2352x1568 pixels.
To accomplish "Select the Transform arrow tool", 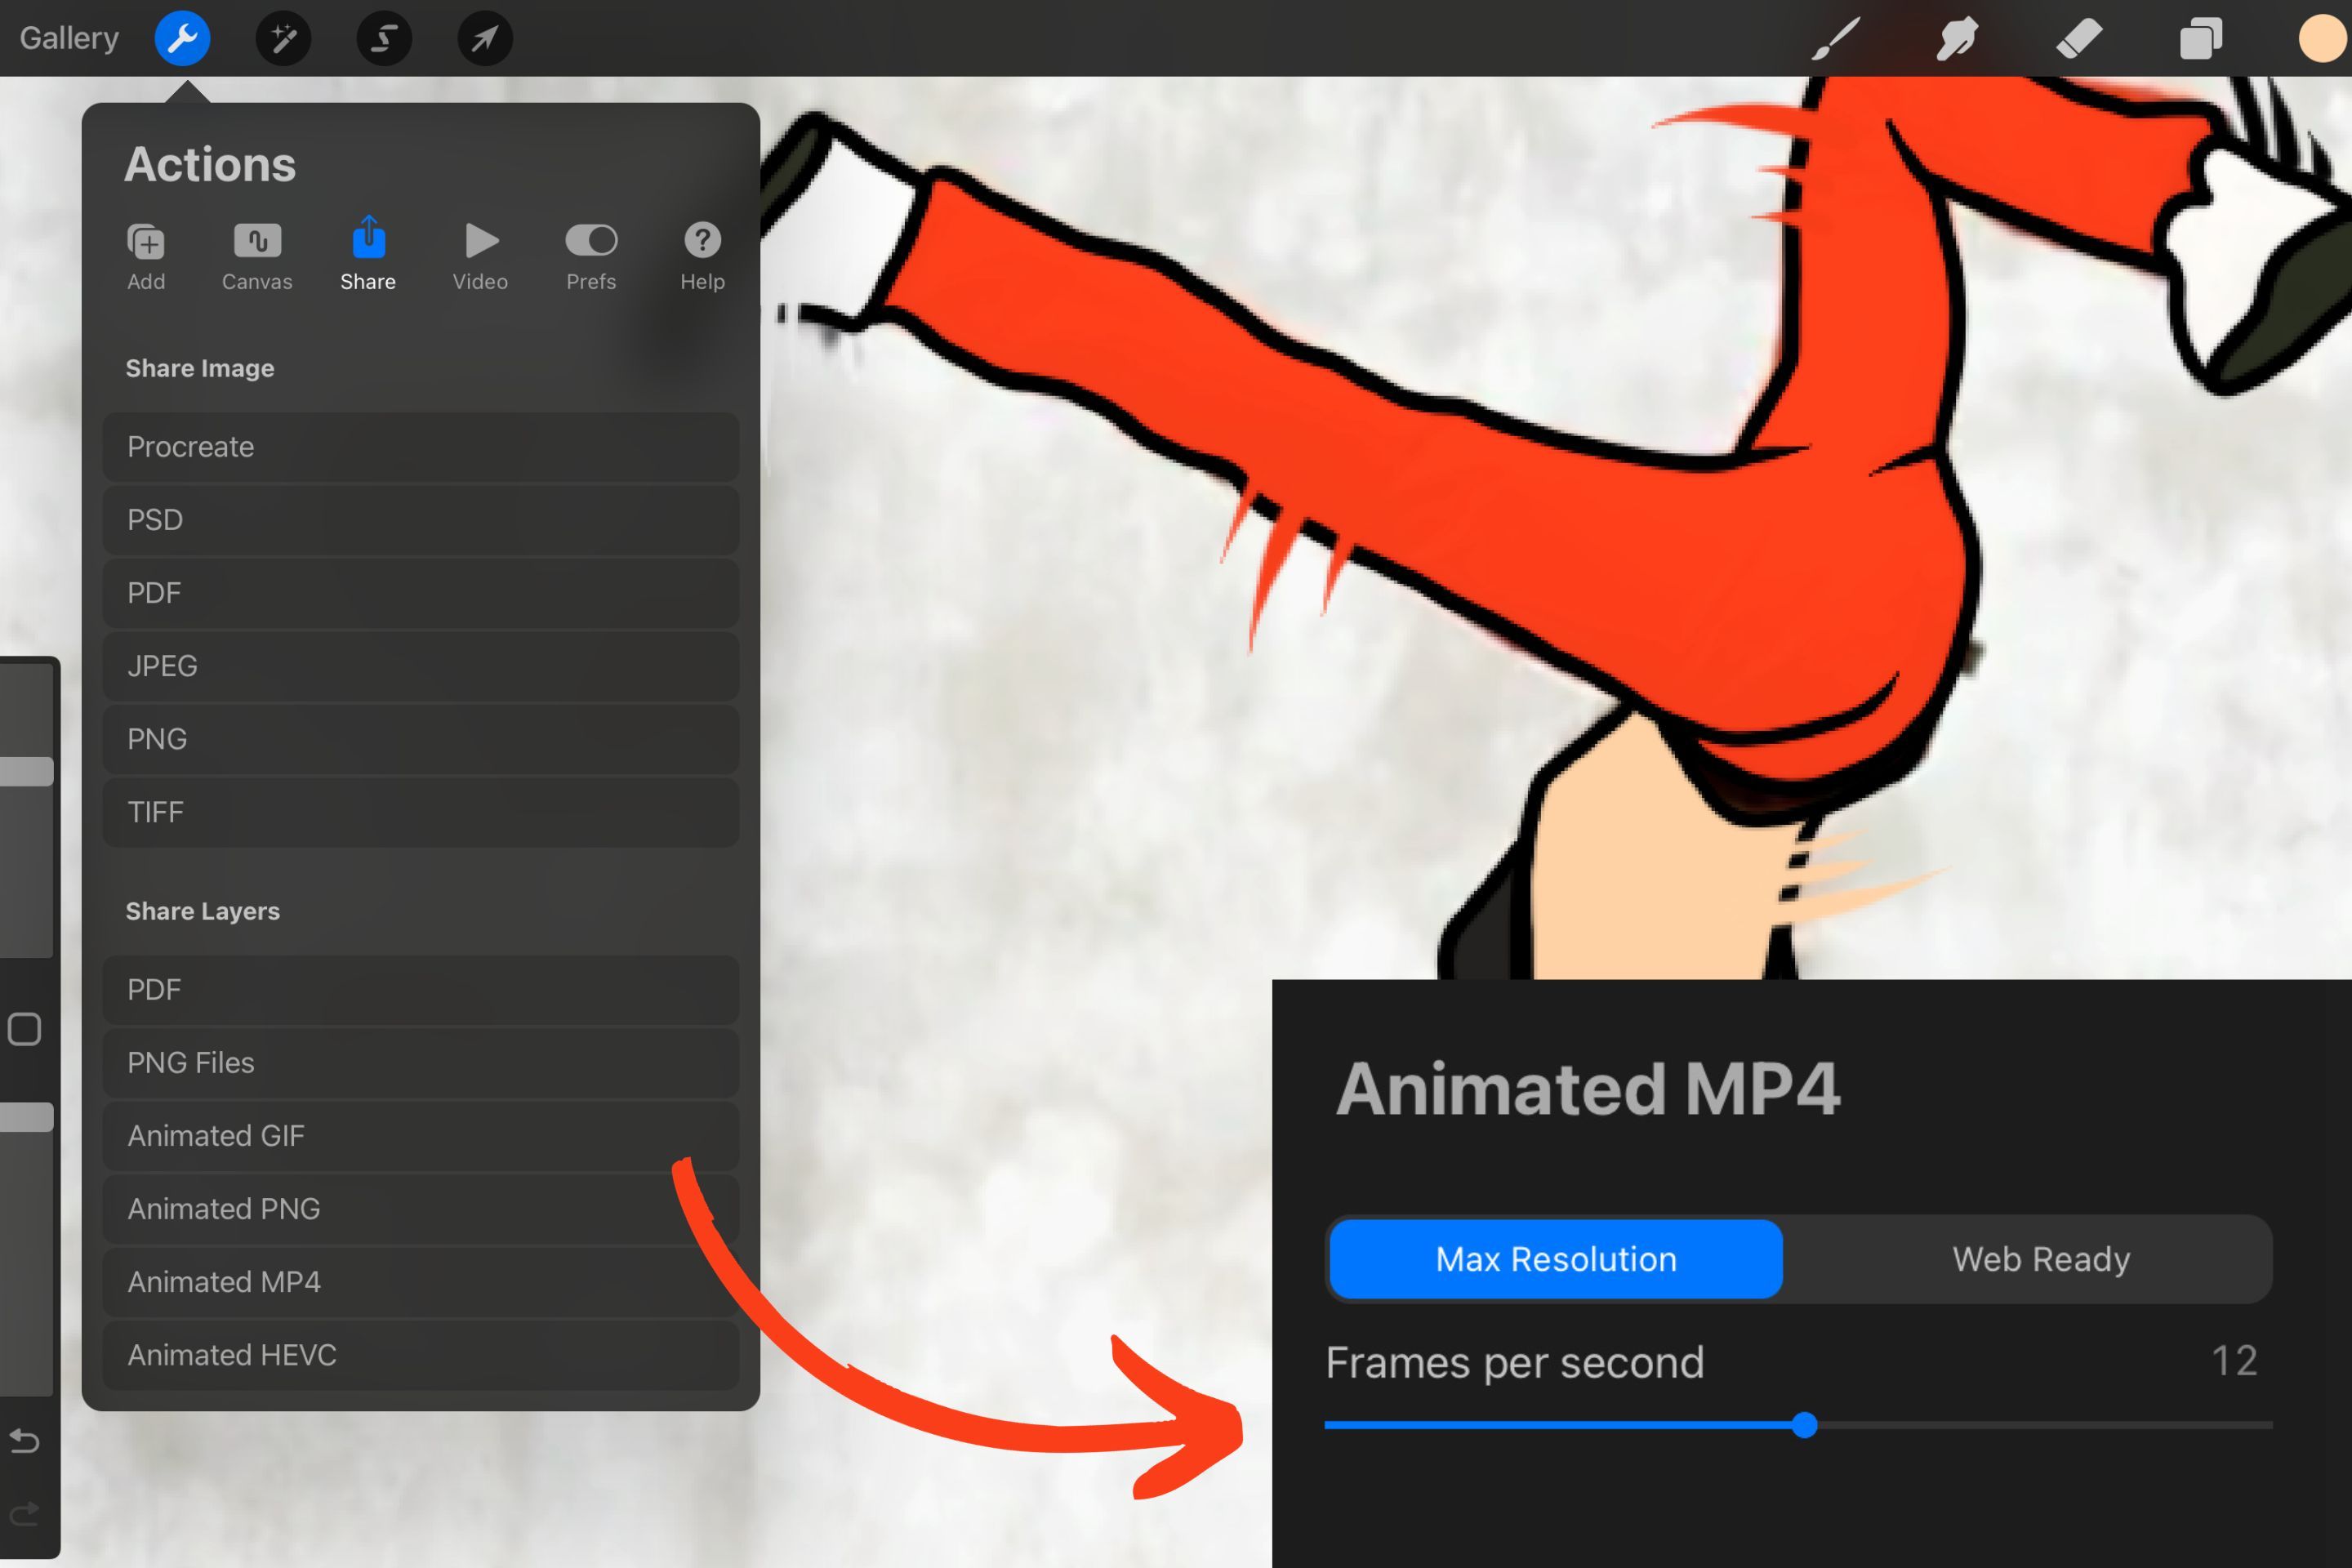I will (484, 38).
